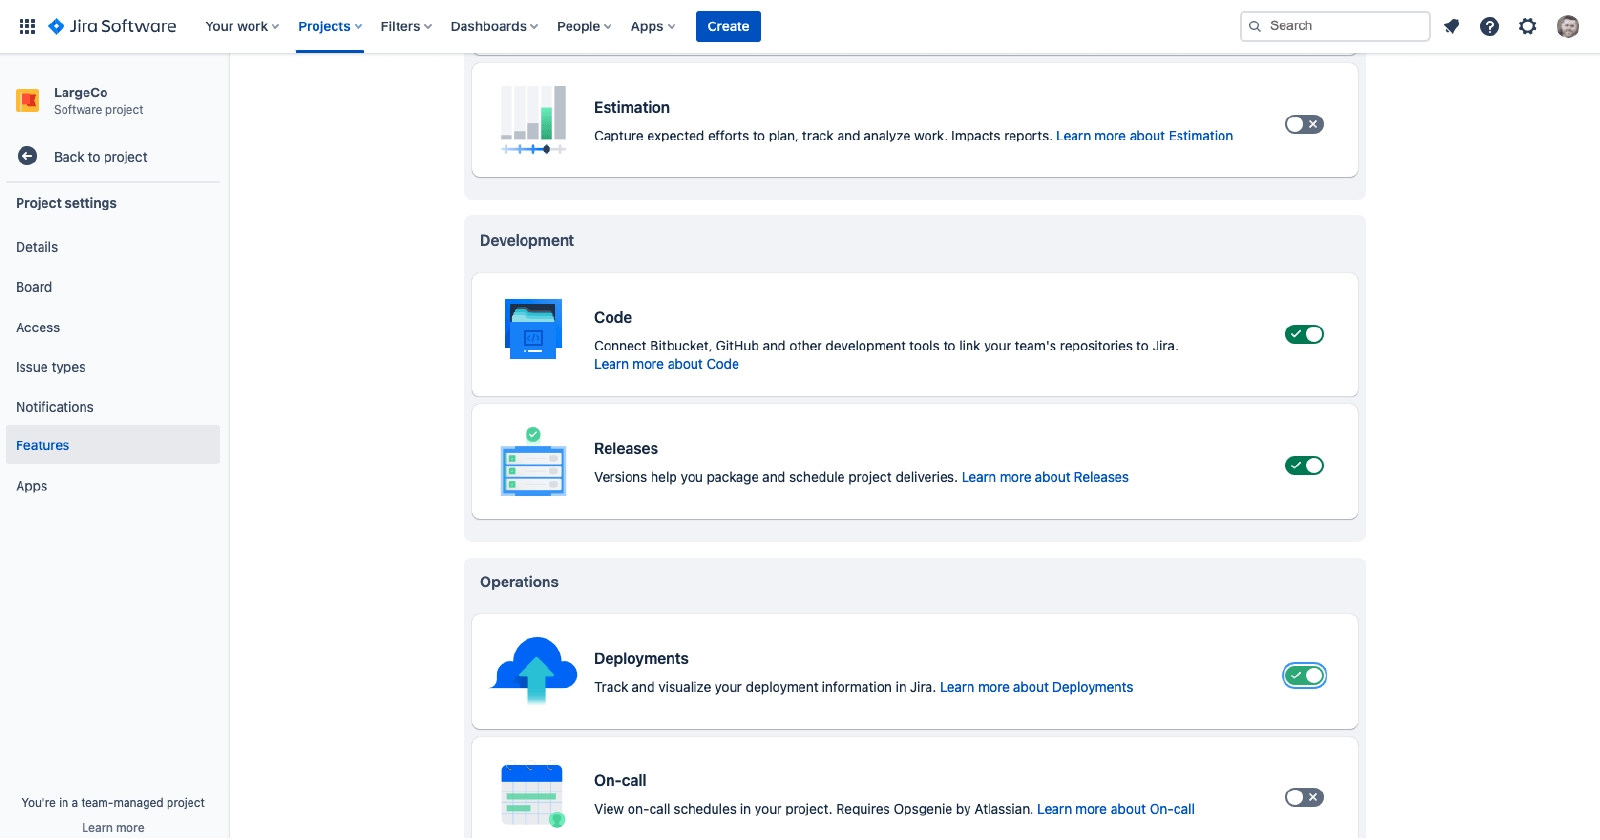Open the Dashboards dropdown
Screen dimensions: 1600x840
point(494,26)
